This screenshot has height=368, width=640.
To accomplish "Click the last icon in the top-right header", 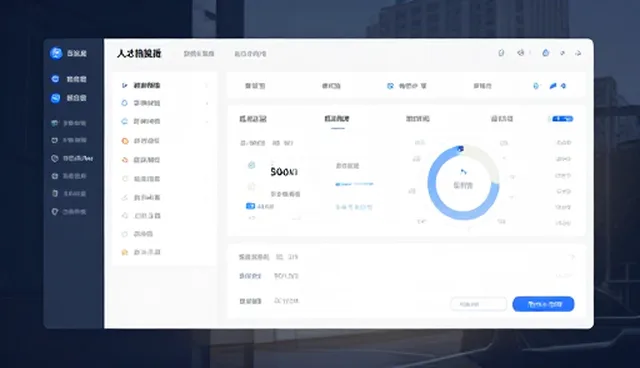I will (578, 53).
